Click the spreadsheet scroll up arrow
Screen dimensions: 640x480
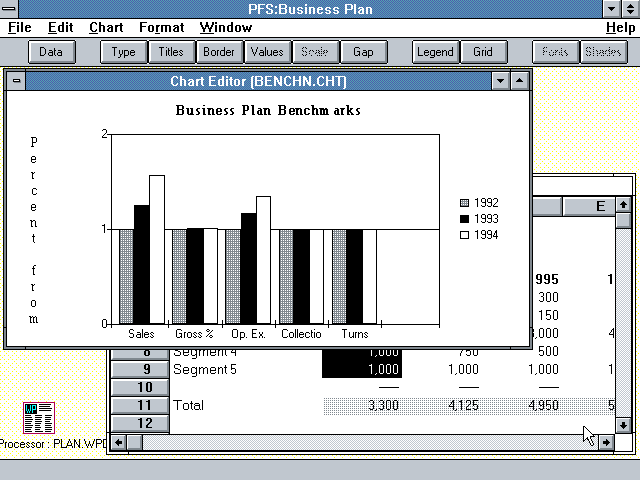623,205
